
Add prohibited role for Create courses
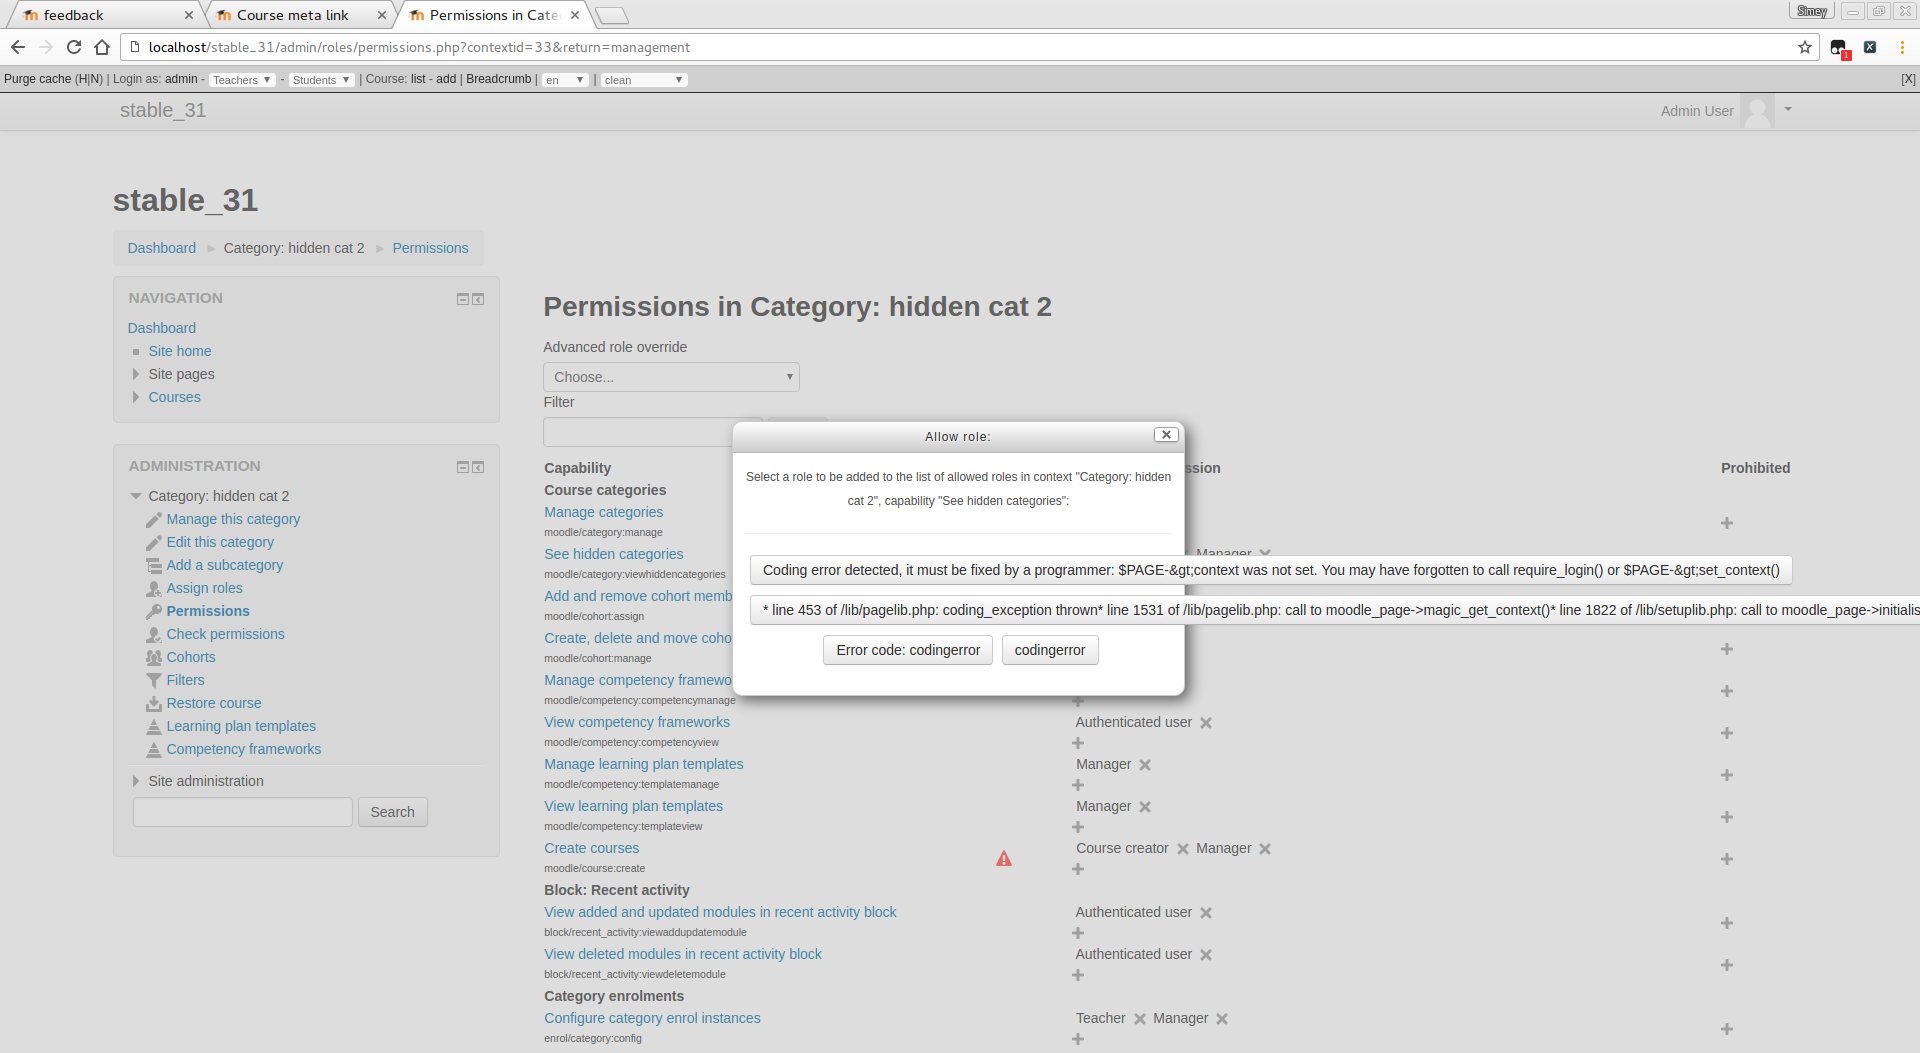pos(1727,859)
